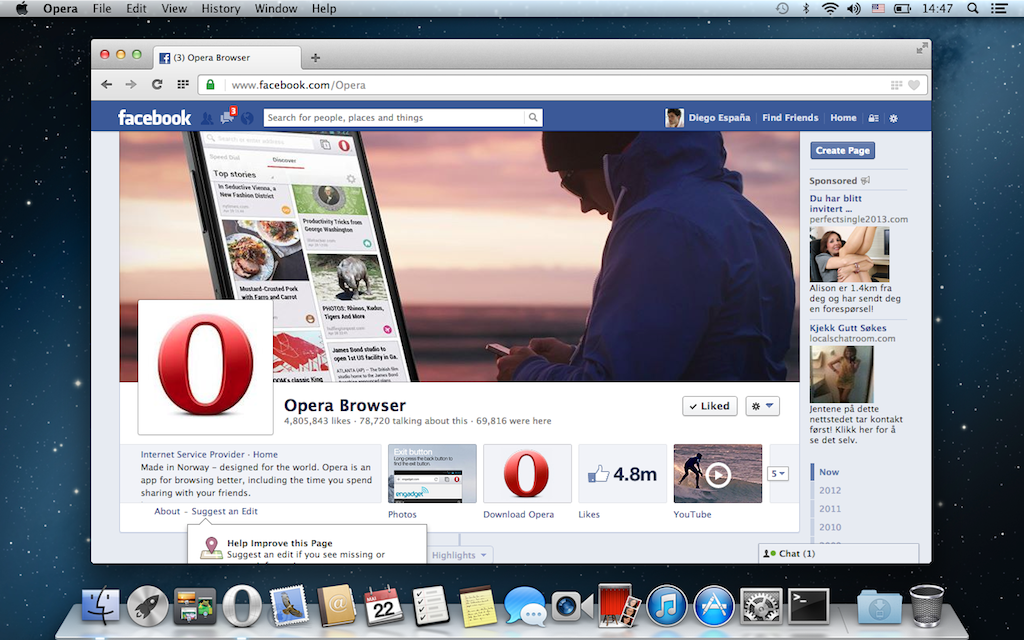Expand page options gear dropdown beside Liked
This screenshot has height=640, width=1024.
click(x=762, y=406)
